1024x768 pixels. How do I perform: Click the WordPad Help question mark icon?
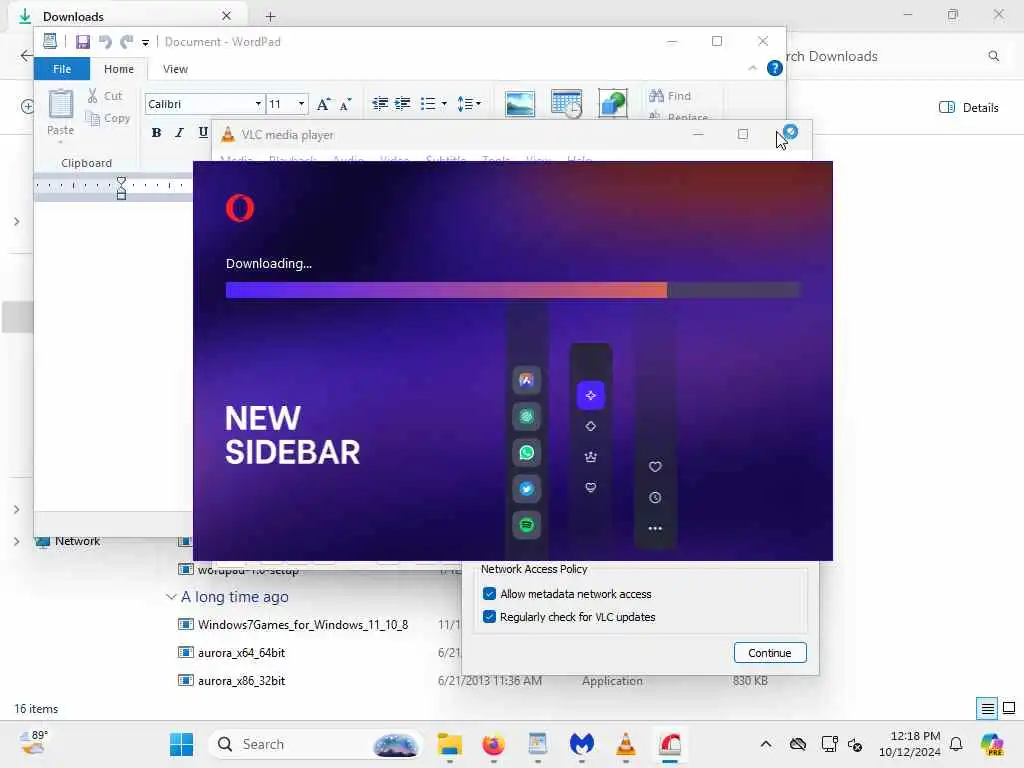pos(775,68)
